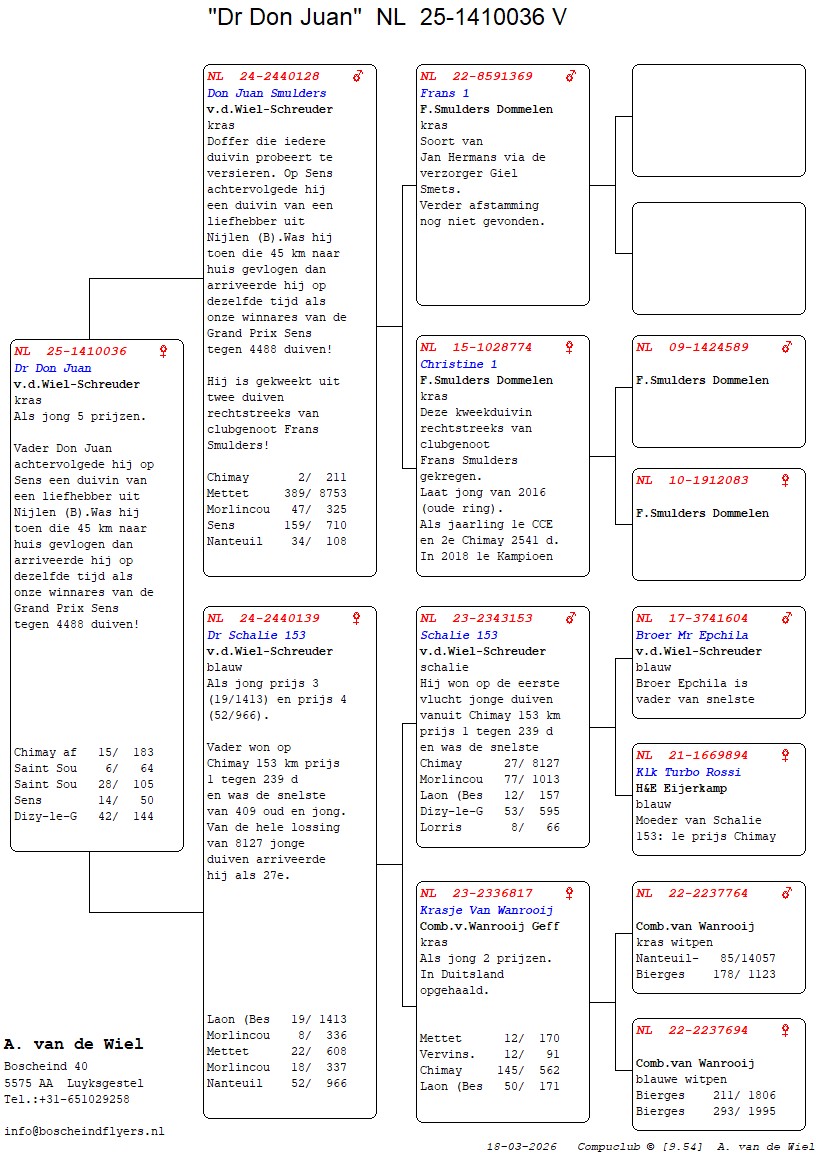This screenshot has height=1172, width=816.
Task: Click the female symbol in the Klk Turbo Rossi box
Action: click(786, 755)
